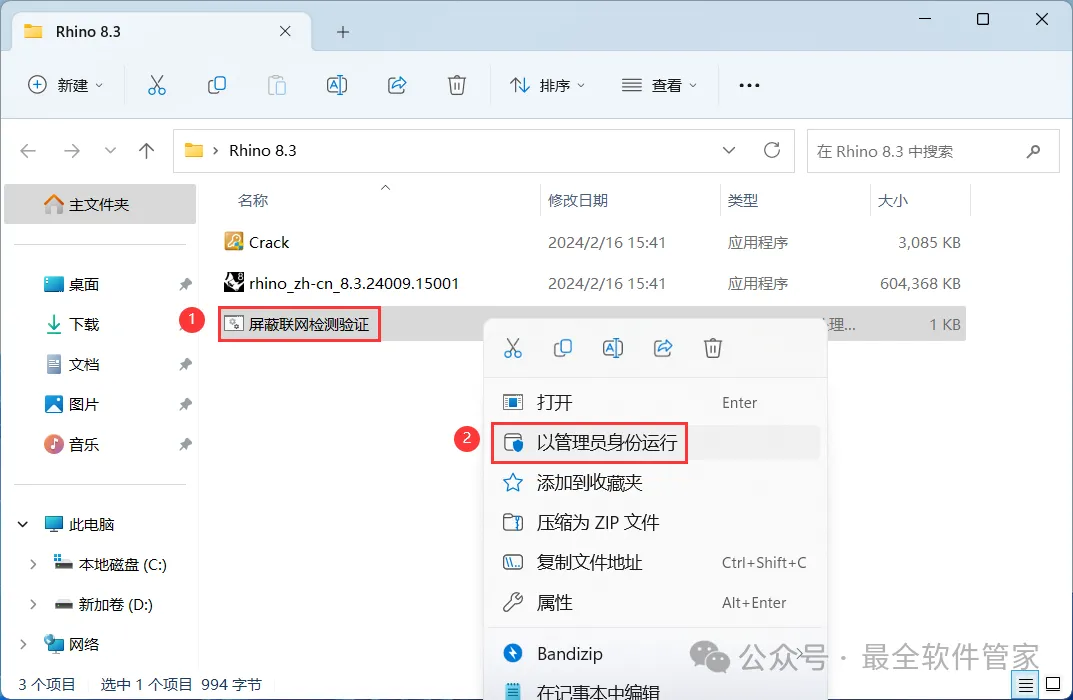Click the pin icon next to 音乐

[x=185, y=445]
